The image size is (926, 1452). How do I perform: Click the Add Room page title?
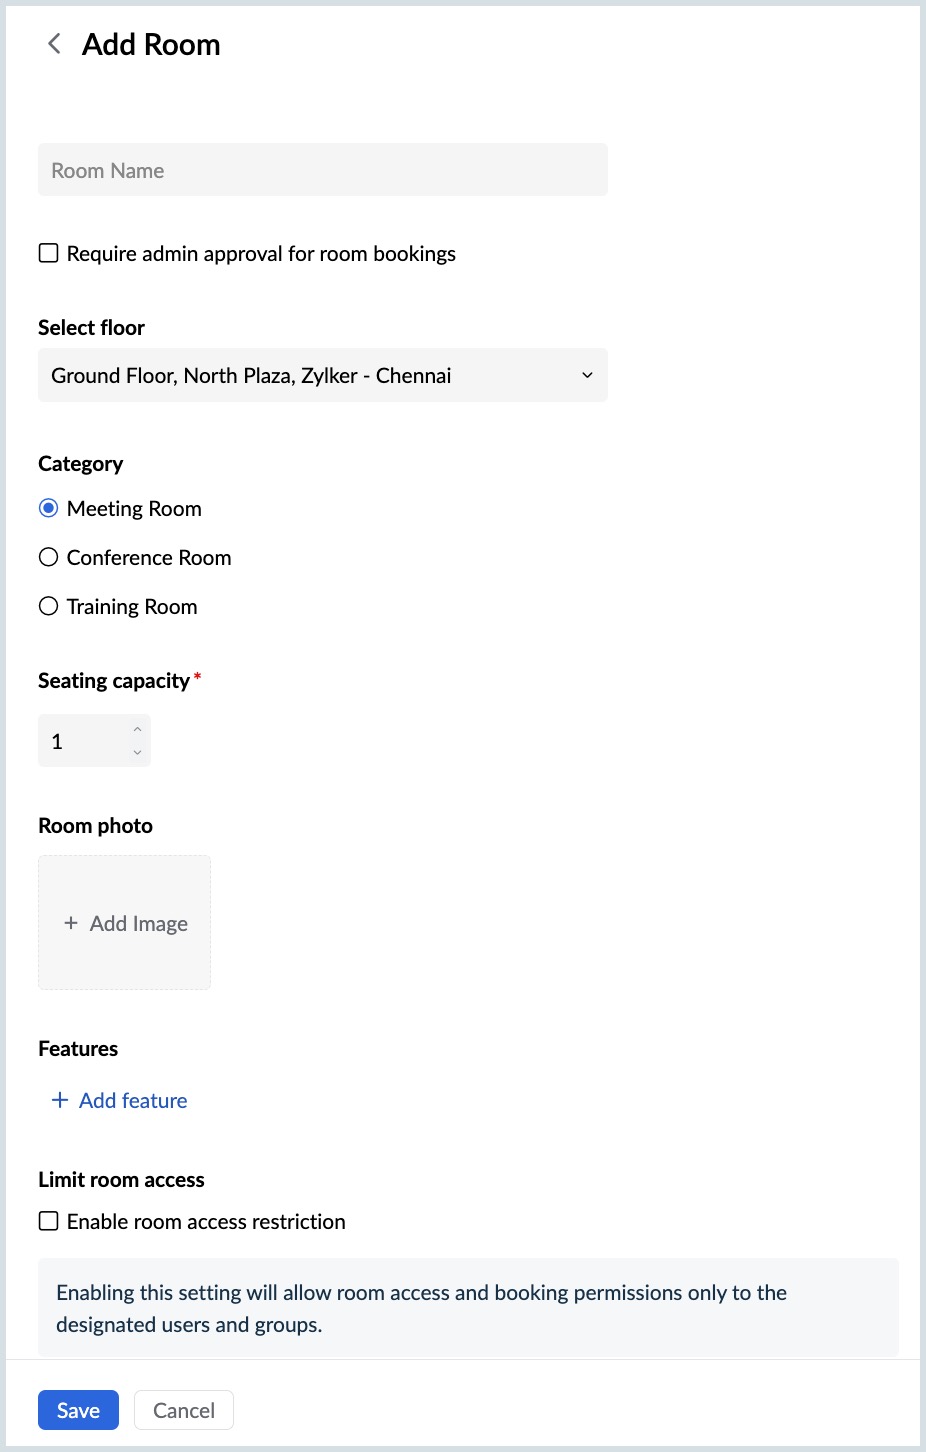tap(151, 44)
